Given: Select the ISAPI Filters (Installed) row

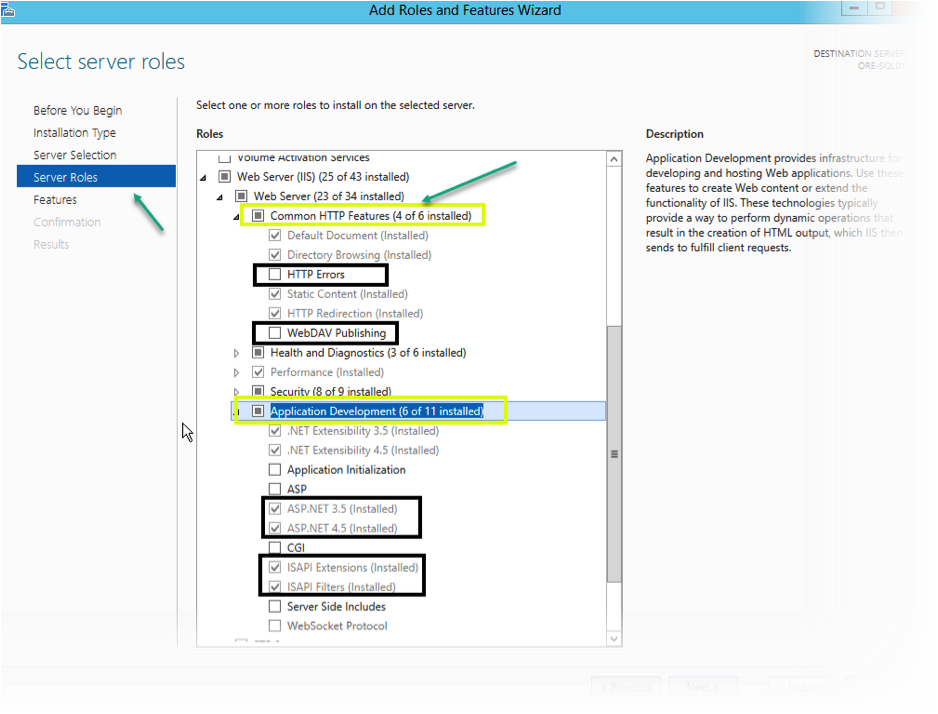Looking at the screenshot, I should click(x=341, y=587).
